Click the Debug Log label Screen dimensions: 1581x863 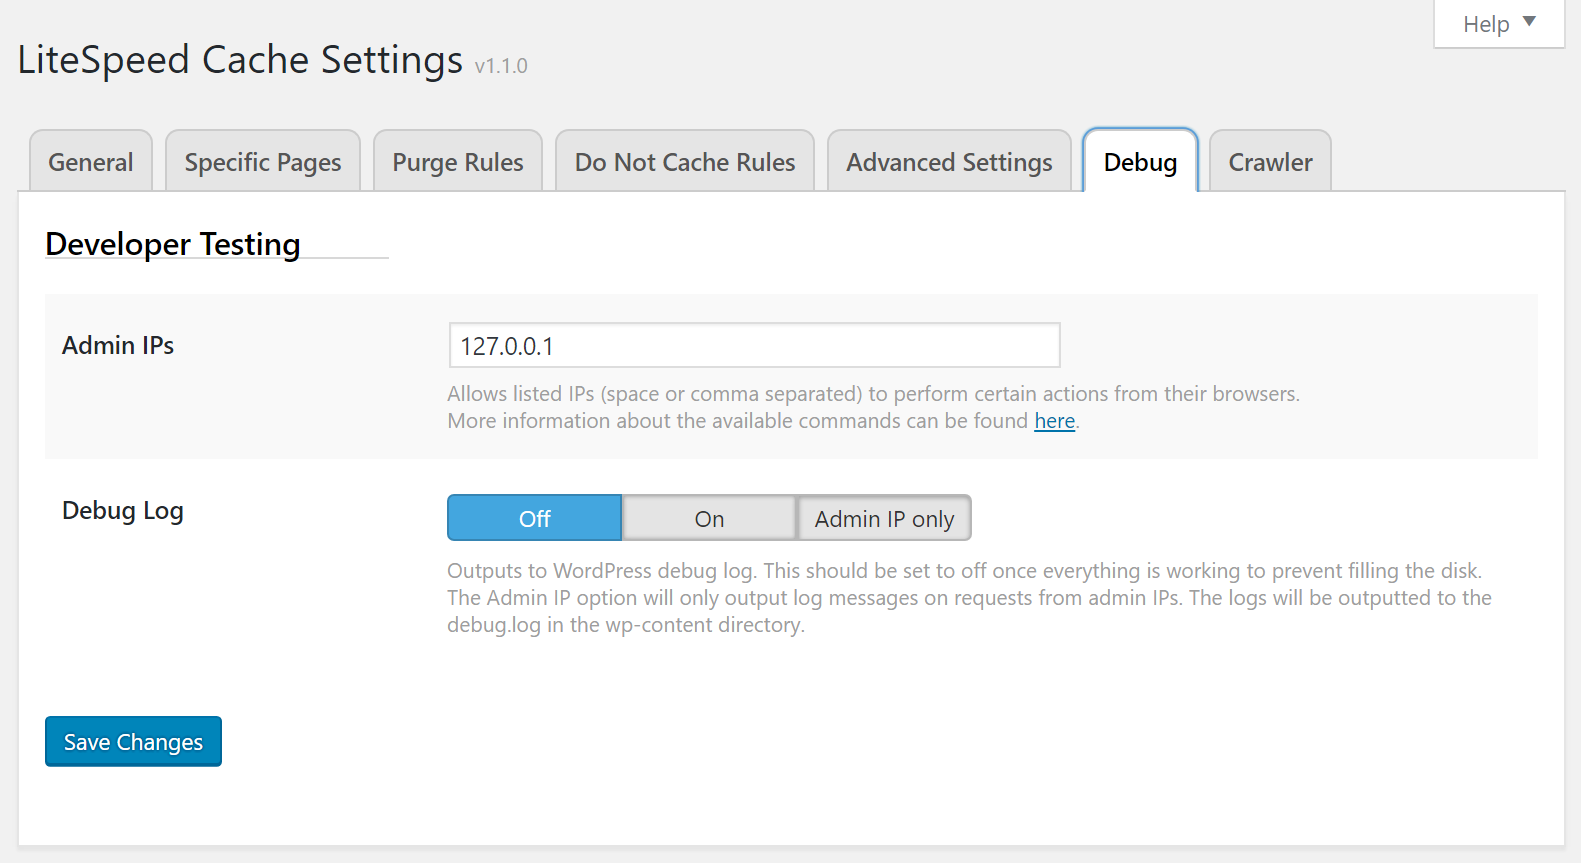[x=123, y=511]
